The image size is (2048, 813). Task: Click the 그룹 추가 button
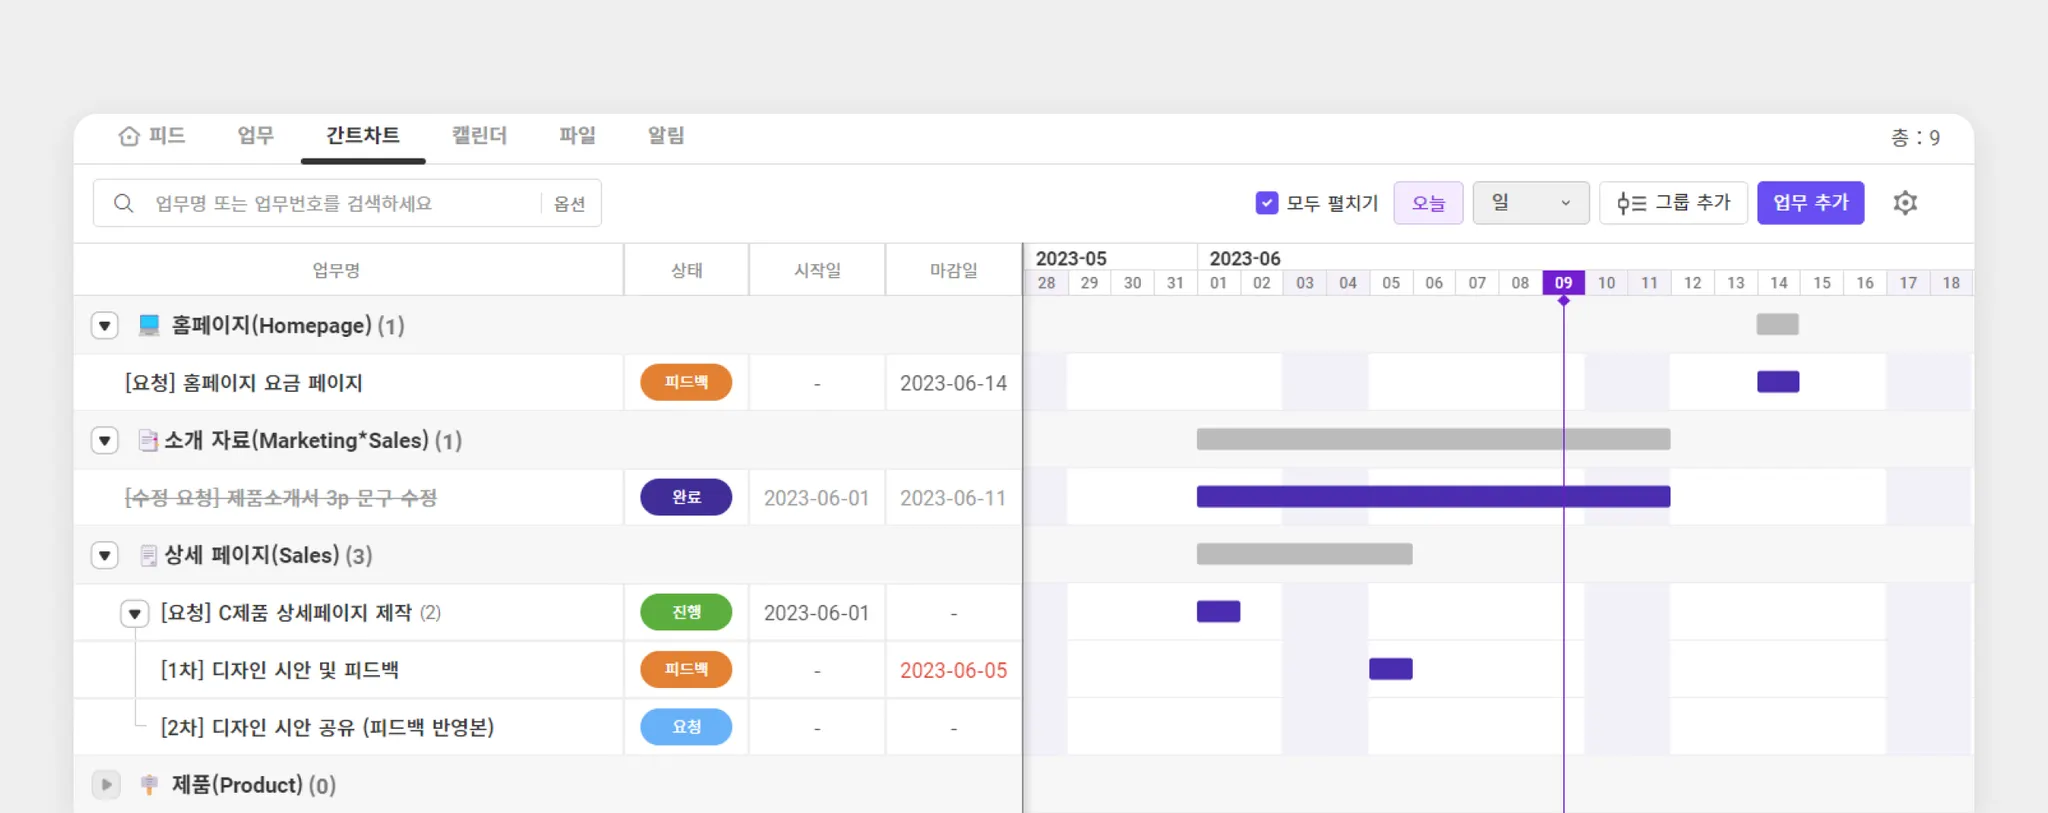[1673, 203]
